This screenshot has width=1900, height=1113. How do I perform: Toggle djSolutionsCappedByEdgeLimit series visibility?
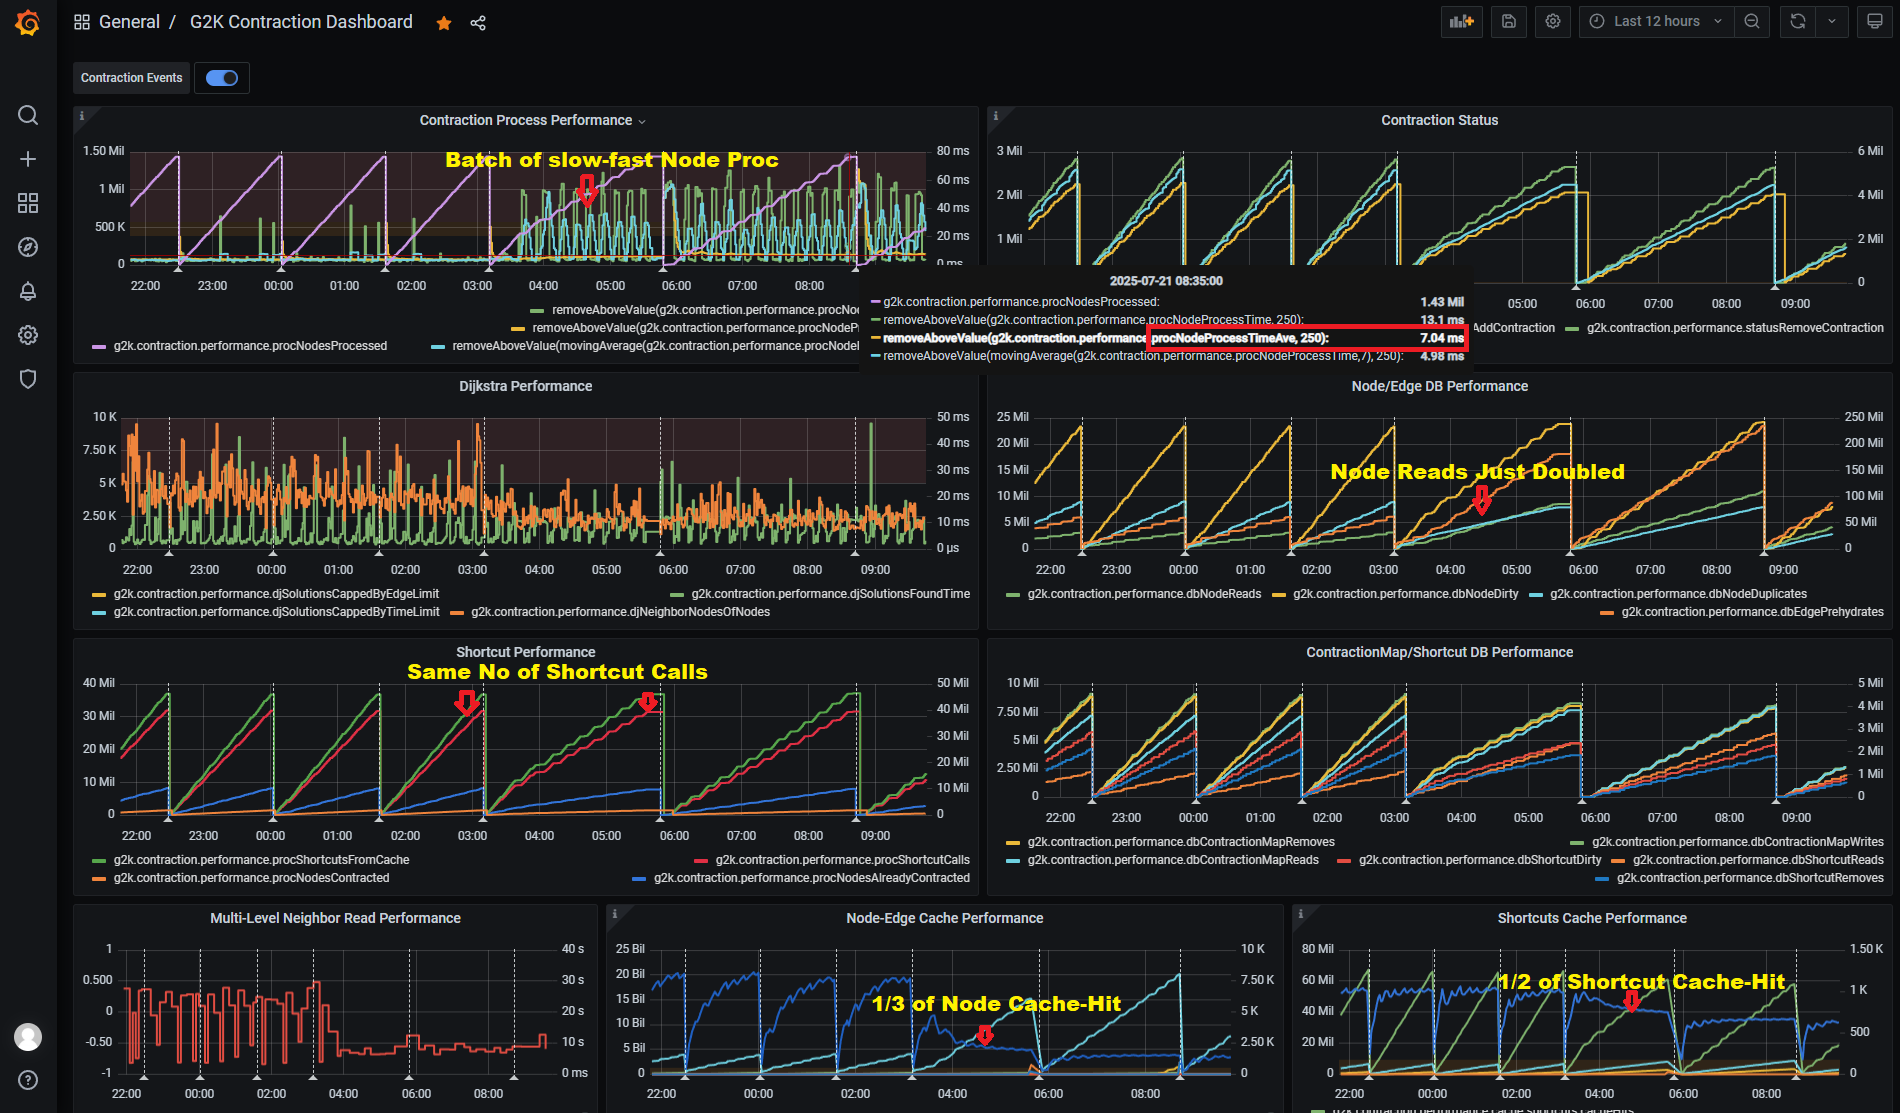pos(276,594)
